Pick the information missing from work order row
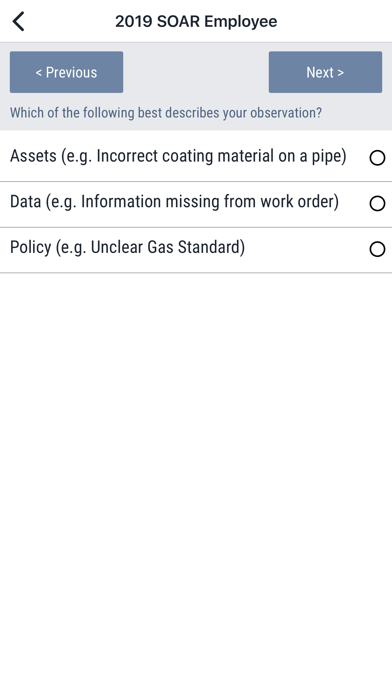This screenshot has height=696, width=392. [196, 204]
